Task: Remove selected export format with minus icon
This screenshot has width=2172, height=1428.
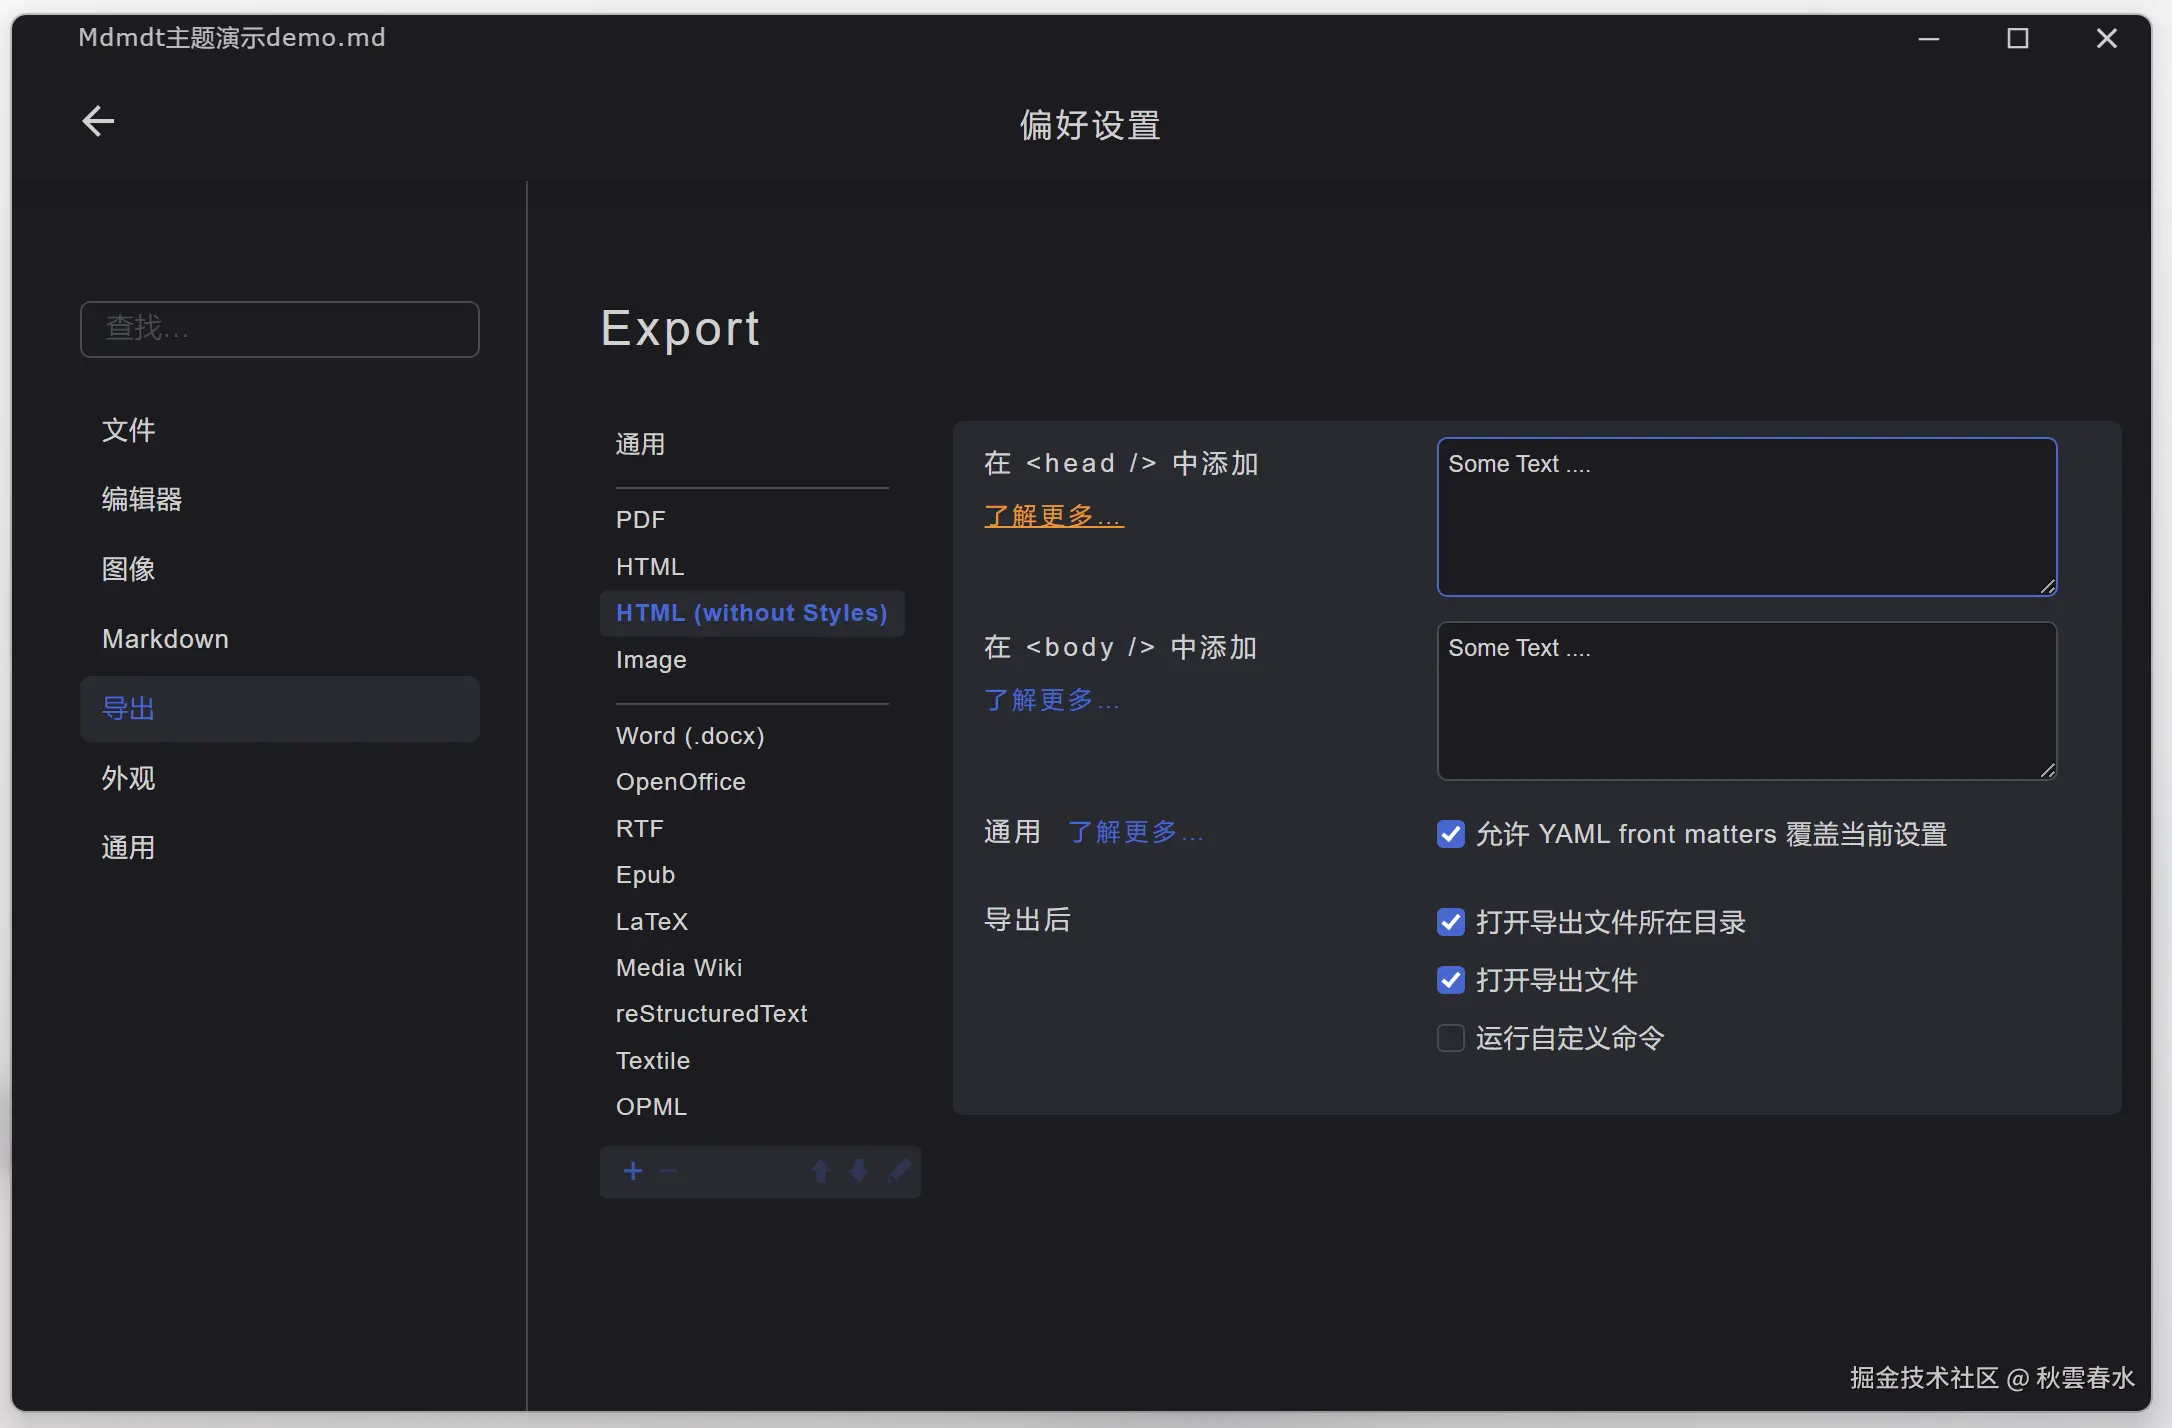Action: click(668, 1170)
